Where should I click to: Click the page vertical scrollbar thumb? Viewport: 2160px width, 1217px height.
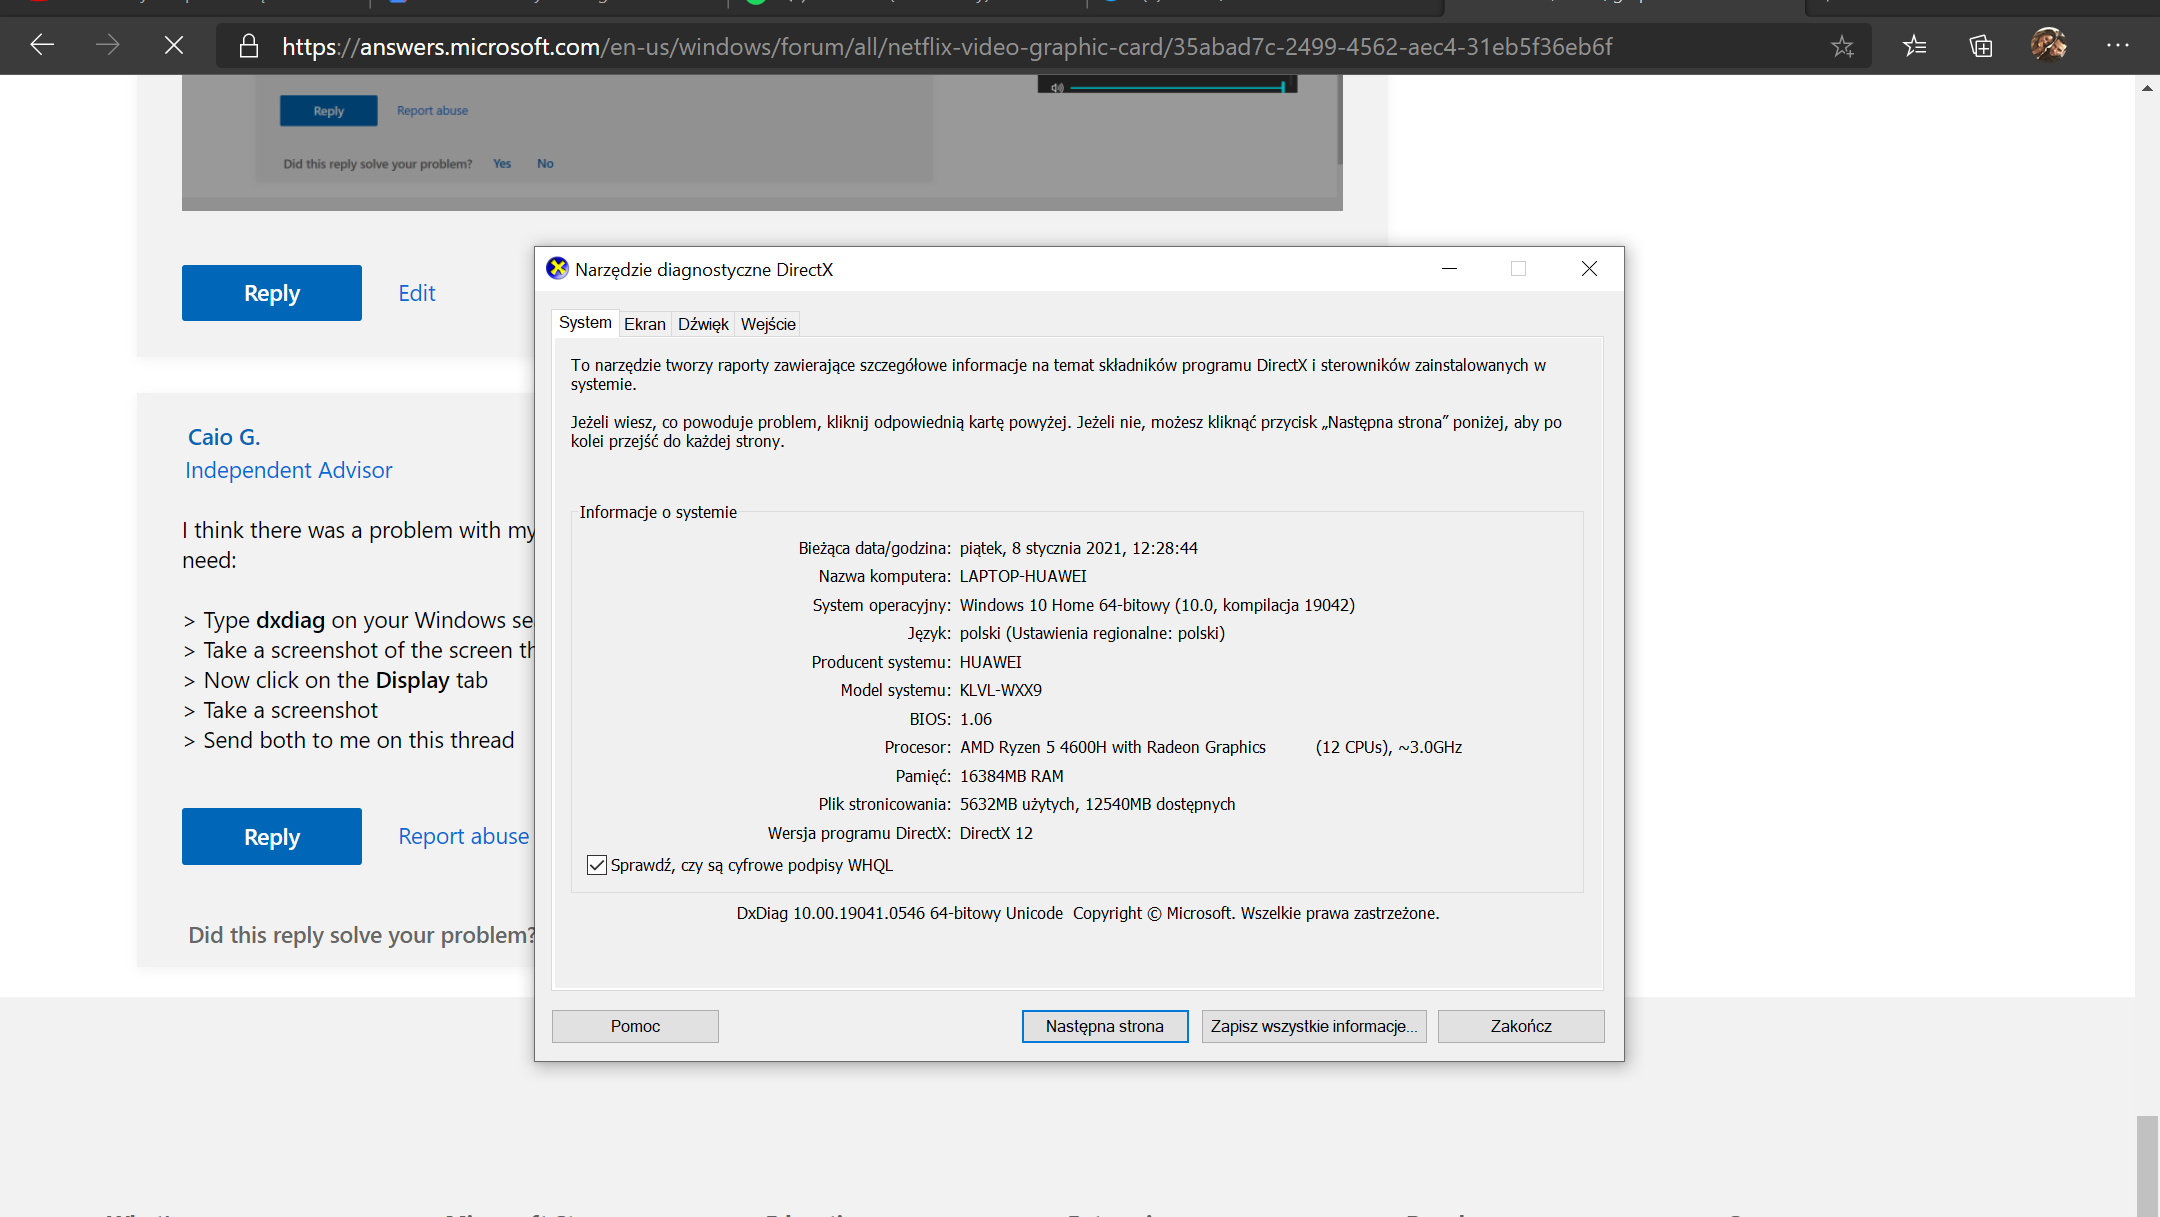pyautogui.click(x=2146, y=1165)
